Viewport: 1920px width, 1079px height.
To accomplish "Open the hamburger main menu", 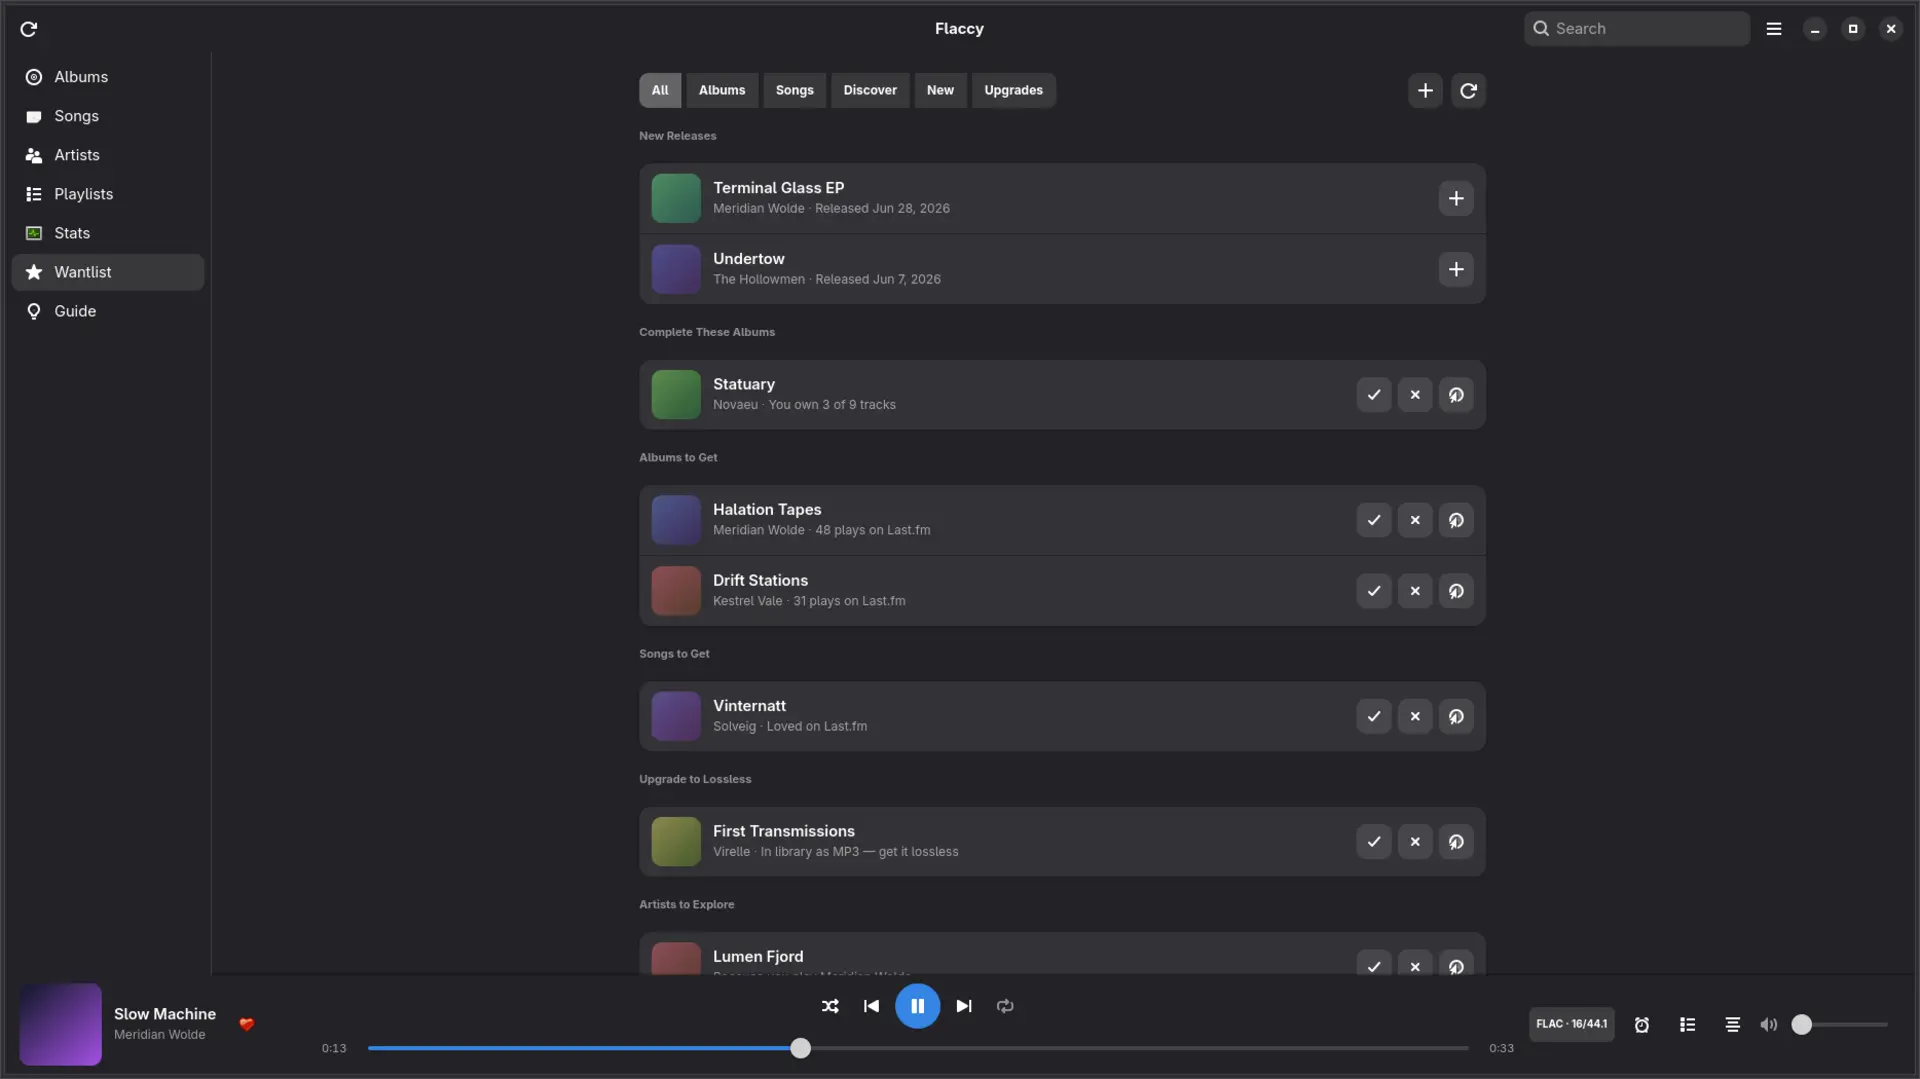I will tap(1774, 29).
